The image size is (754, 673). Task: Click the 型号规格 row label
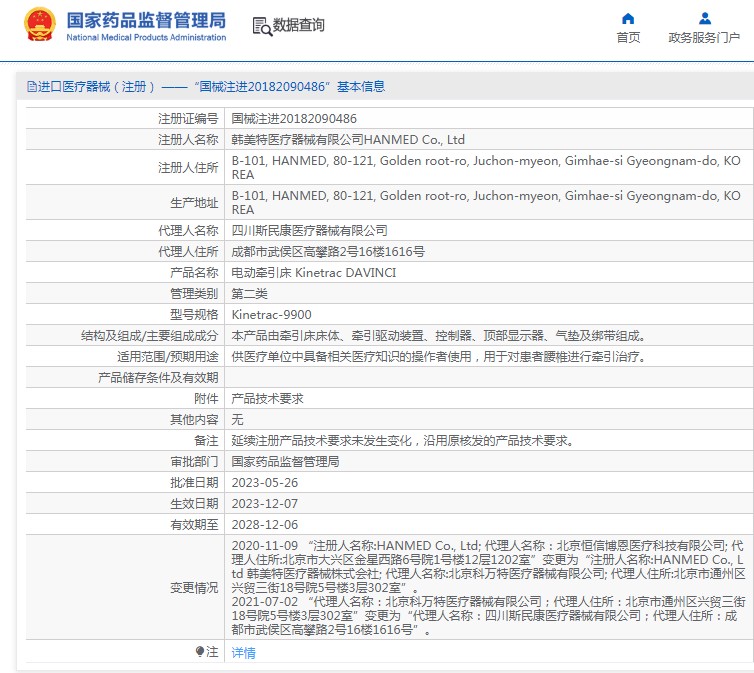(x=194, y=315)
